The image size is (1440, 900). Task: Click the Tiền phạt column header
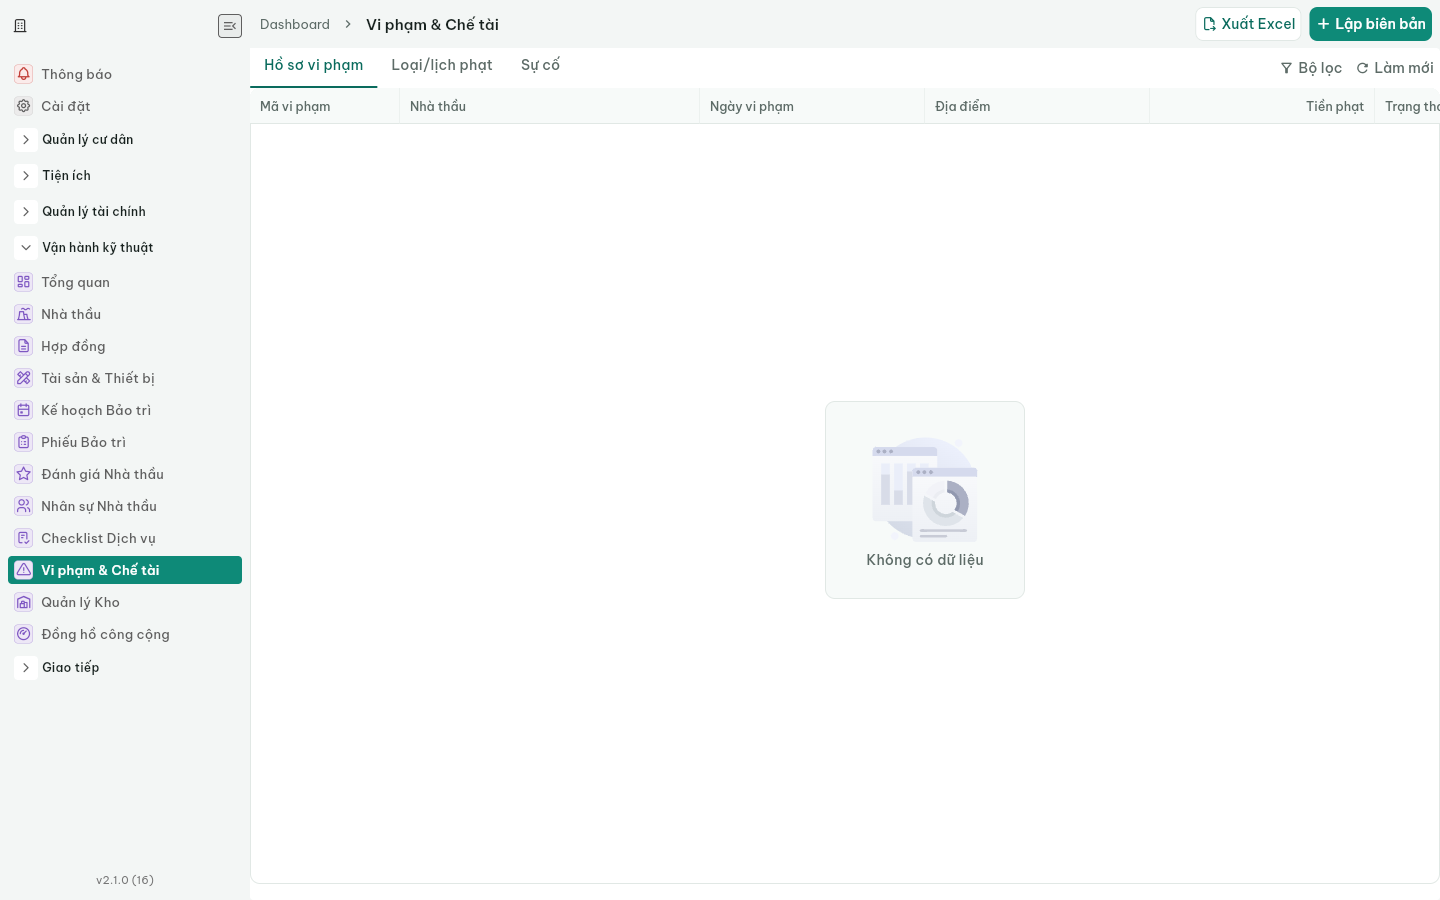point(1262,106)
